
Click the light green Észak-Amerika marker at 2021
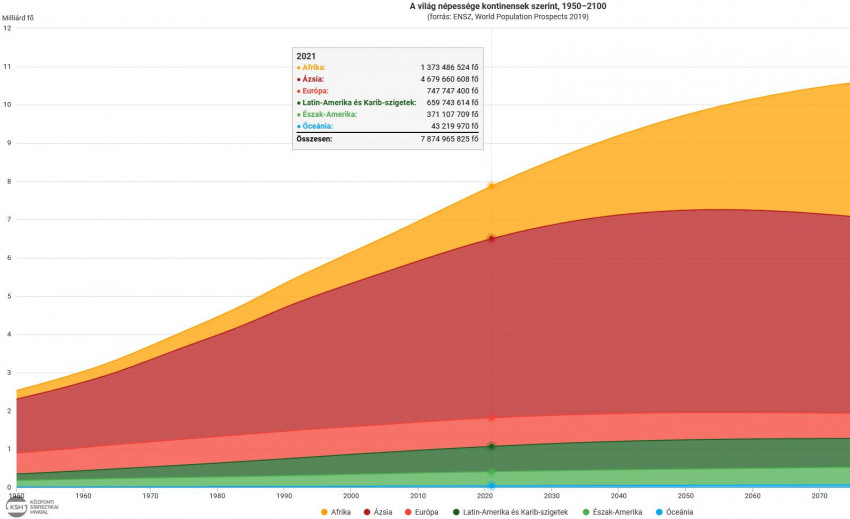(491, 472)
